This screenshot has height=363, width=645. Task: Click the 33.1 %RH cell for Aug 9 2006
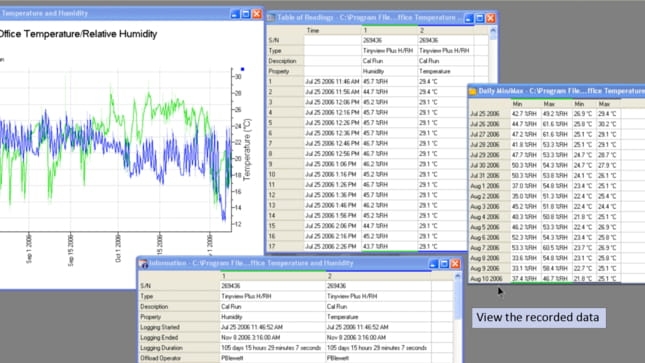tap(525, 268)
